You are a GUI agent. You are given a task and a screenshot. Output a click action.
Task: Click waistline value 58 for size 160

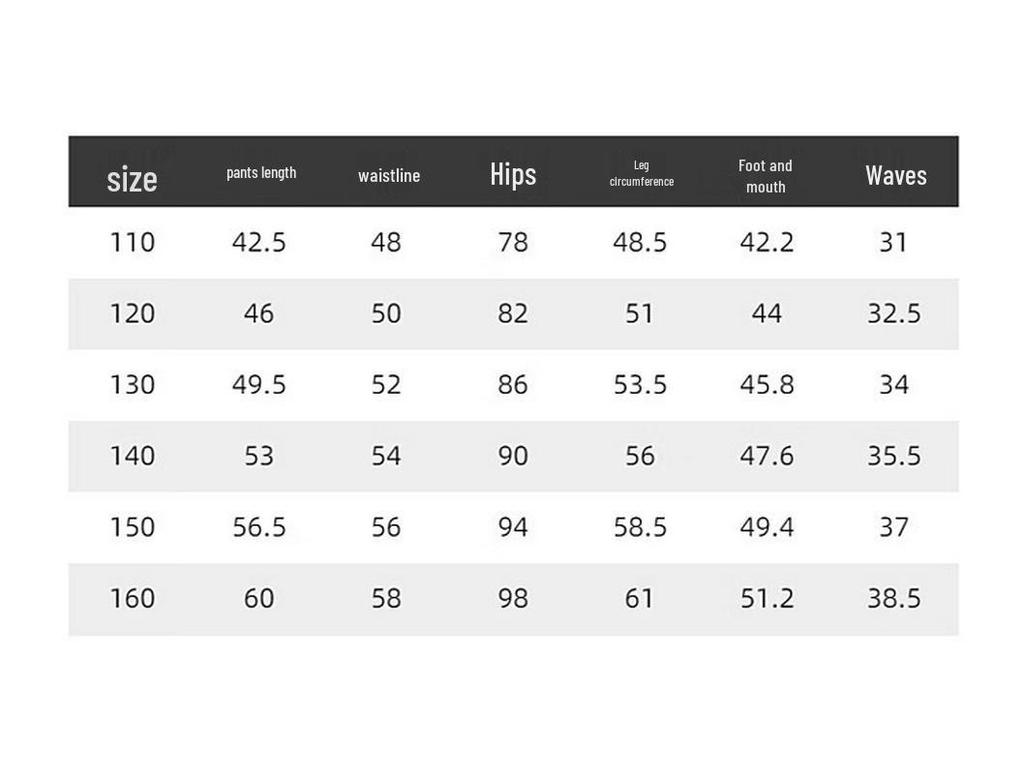point(386,598)
